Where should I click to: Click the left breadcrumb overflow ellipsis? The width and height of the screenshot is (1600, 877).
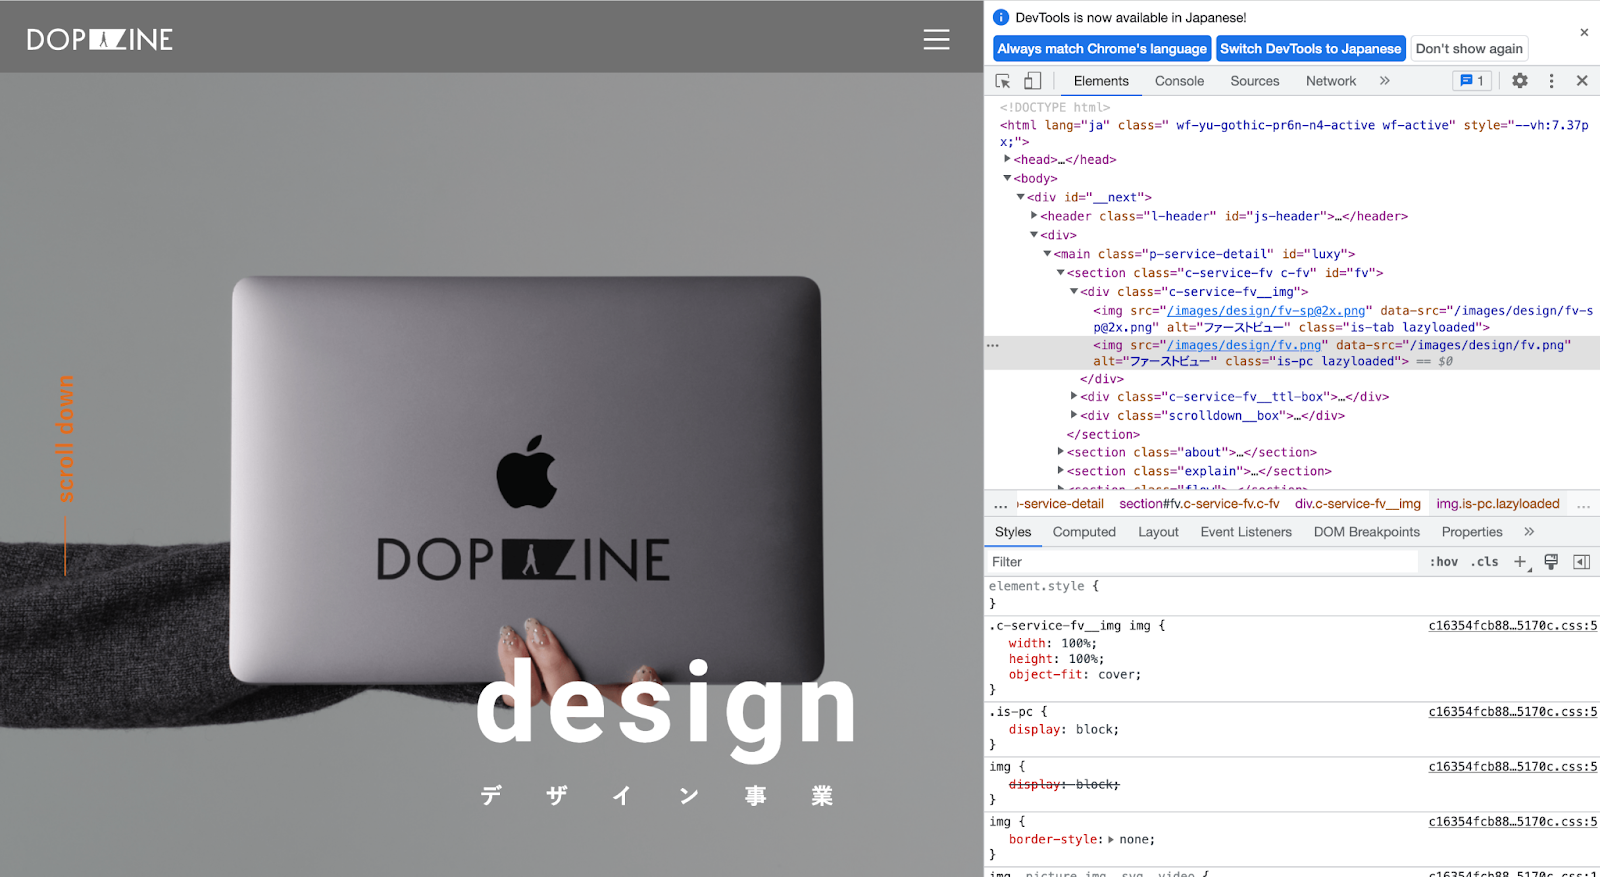1001,505
